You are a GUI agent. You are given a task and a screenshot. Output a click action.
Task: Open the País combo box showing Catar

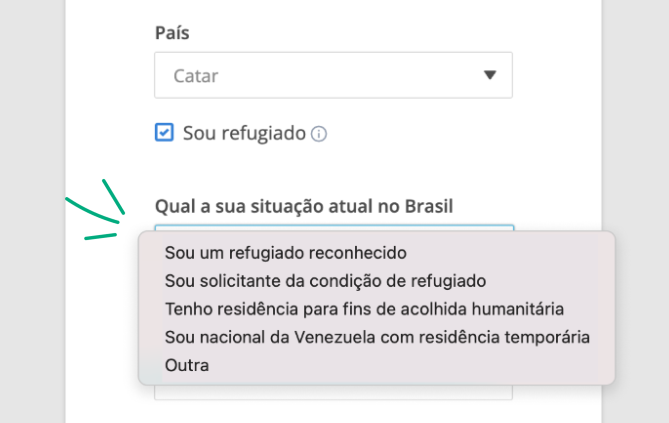tap(333, 75)
